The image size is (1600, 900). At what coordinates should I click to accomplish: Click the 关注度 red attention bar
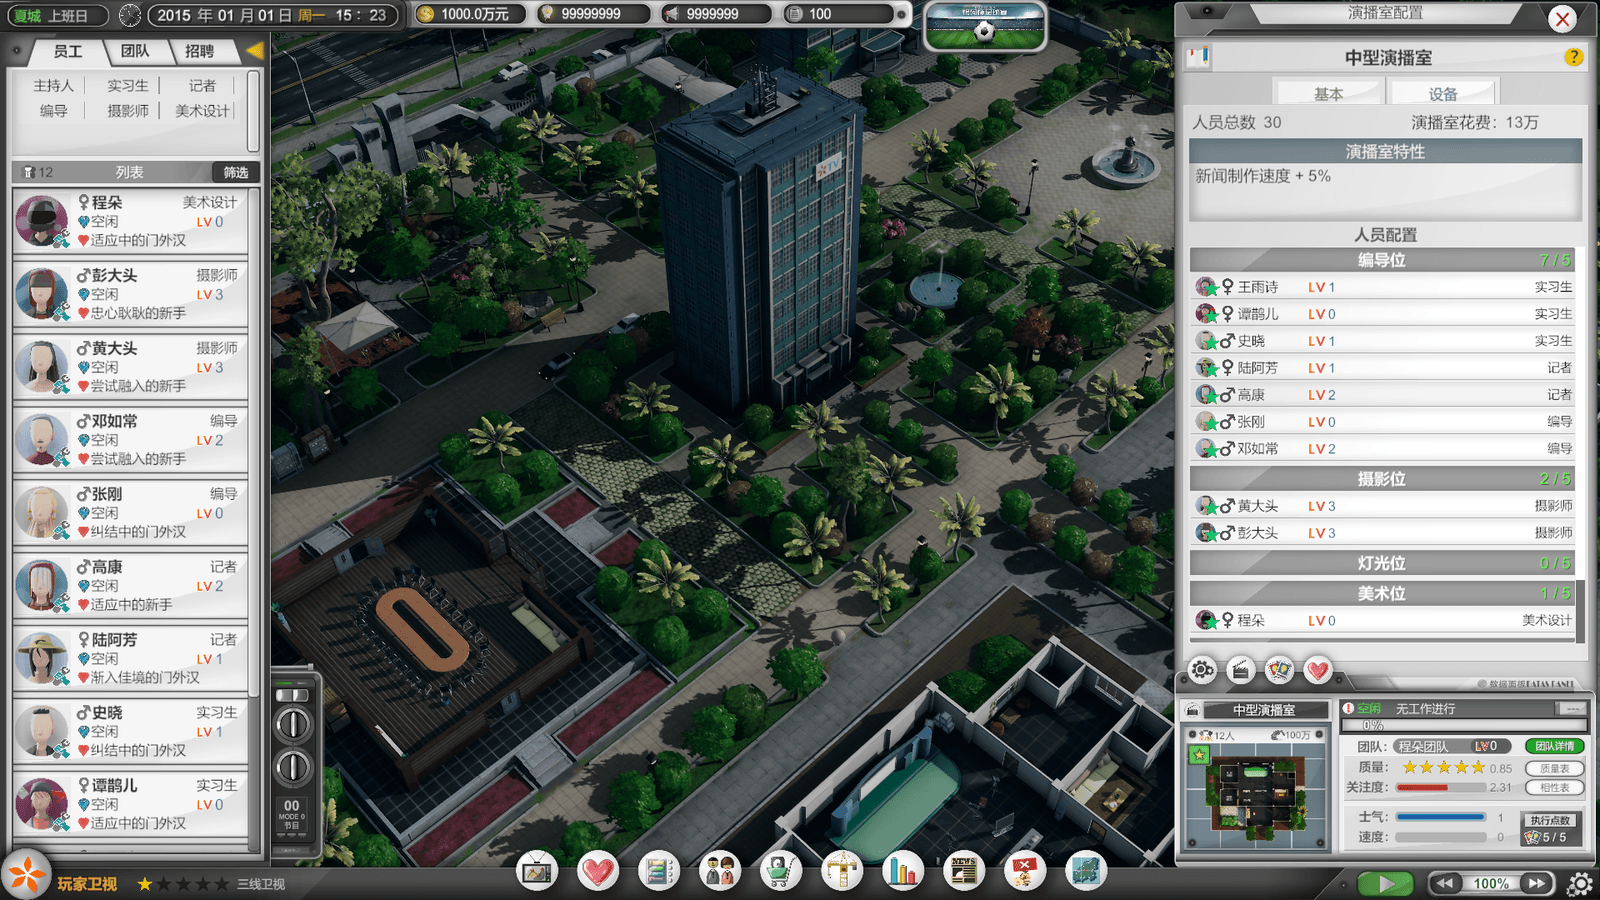click(1441, 787)
